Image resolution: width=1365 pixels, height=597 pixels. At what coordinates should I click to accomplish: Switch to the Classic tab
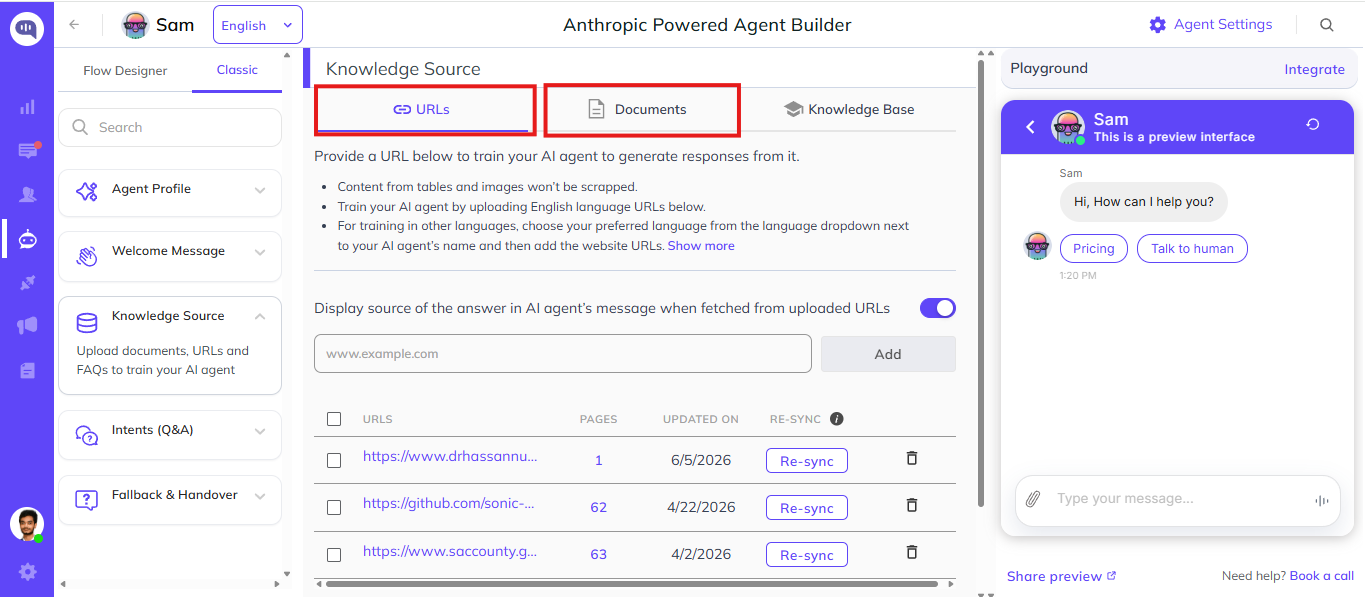[x=237, y=70]
